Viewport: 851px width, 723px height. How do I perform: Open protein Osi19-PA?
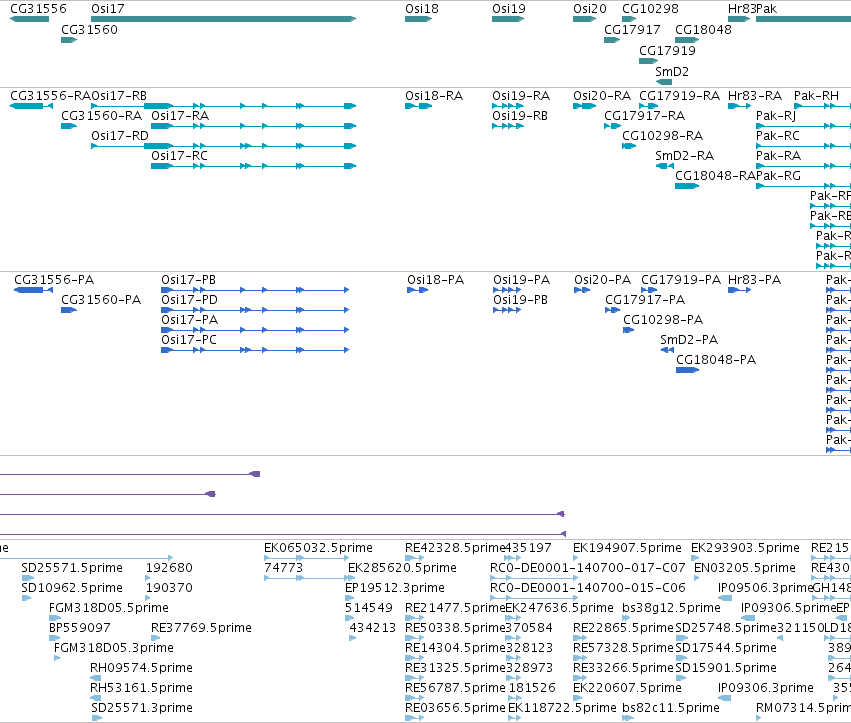[522, 280]
